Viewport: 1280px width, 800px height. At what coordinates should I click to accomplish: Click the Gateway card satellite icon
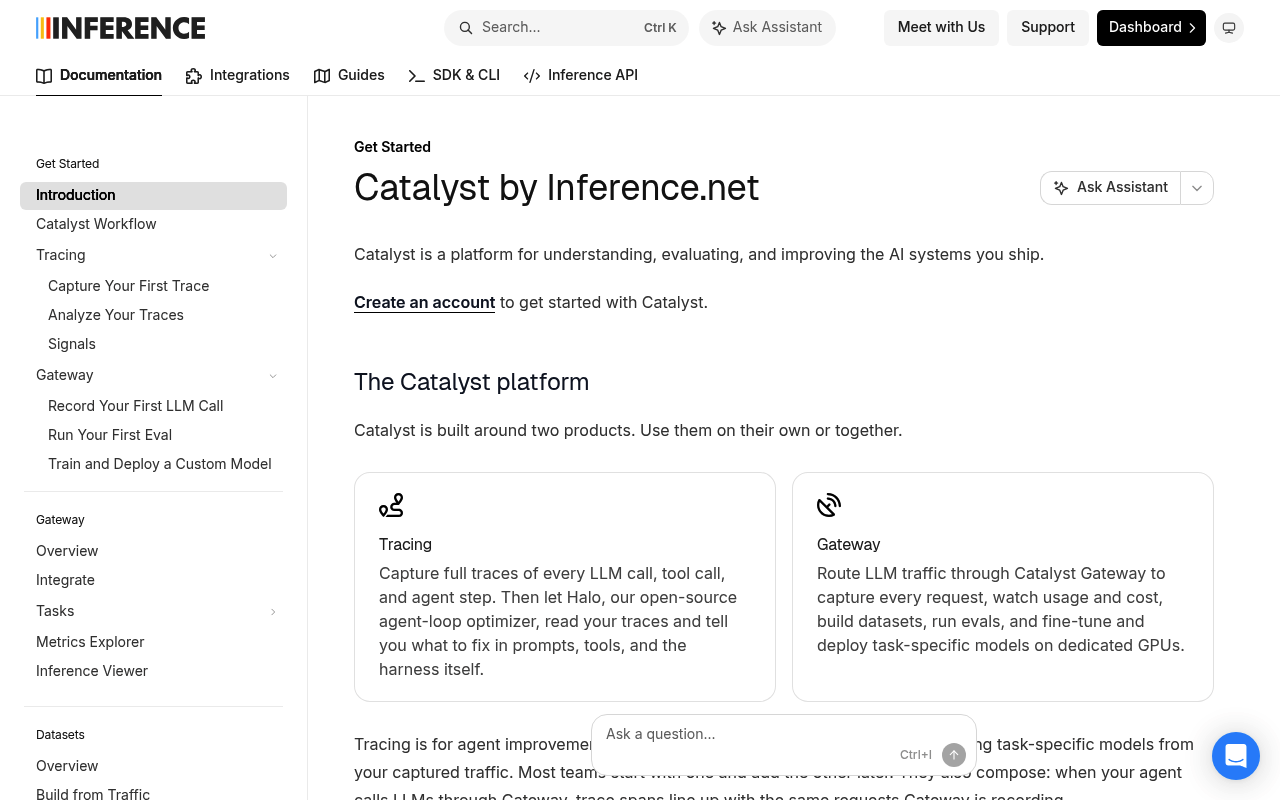829,505
